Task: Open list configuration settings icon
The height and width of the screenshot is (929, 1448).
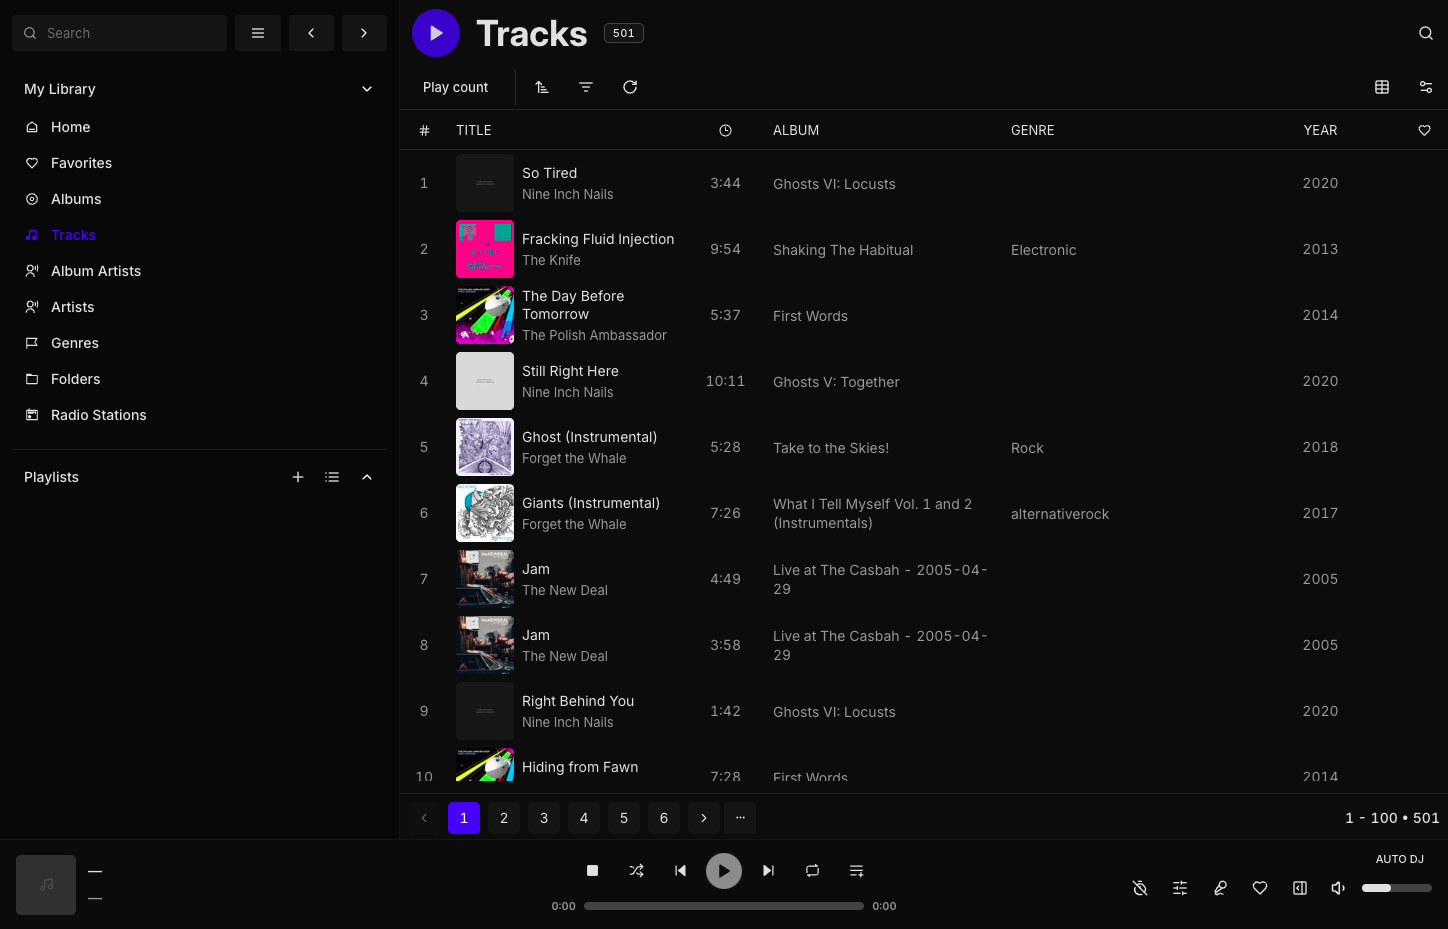Action: click(1426, 87)
